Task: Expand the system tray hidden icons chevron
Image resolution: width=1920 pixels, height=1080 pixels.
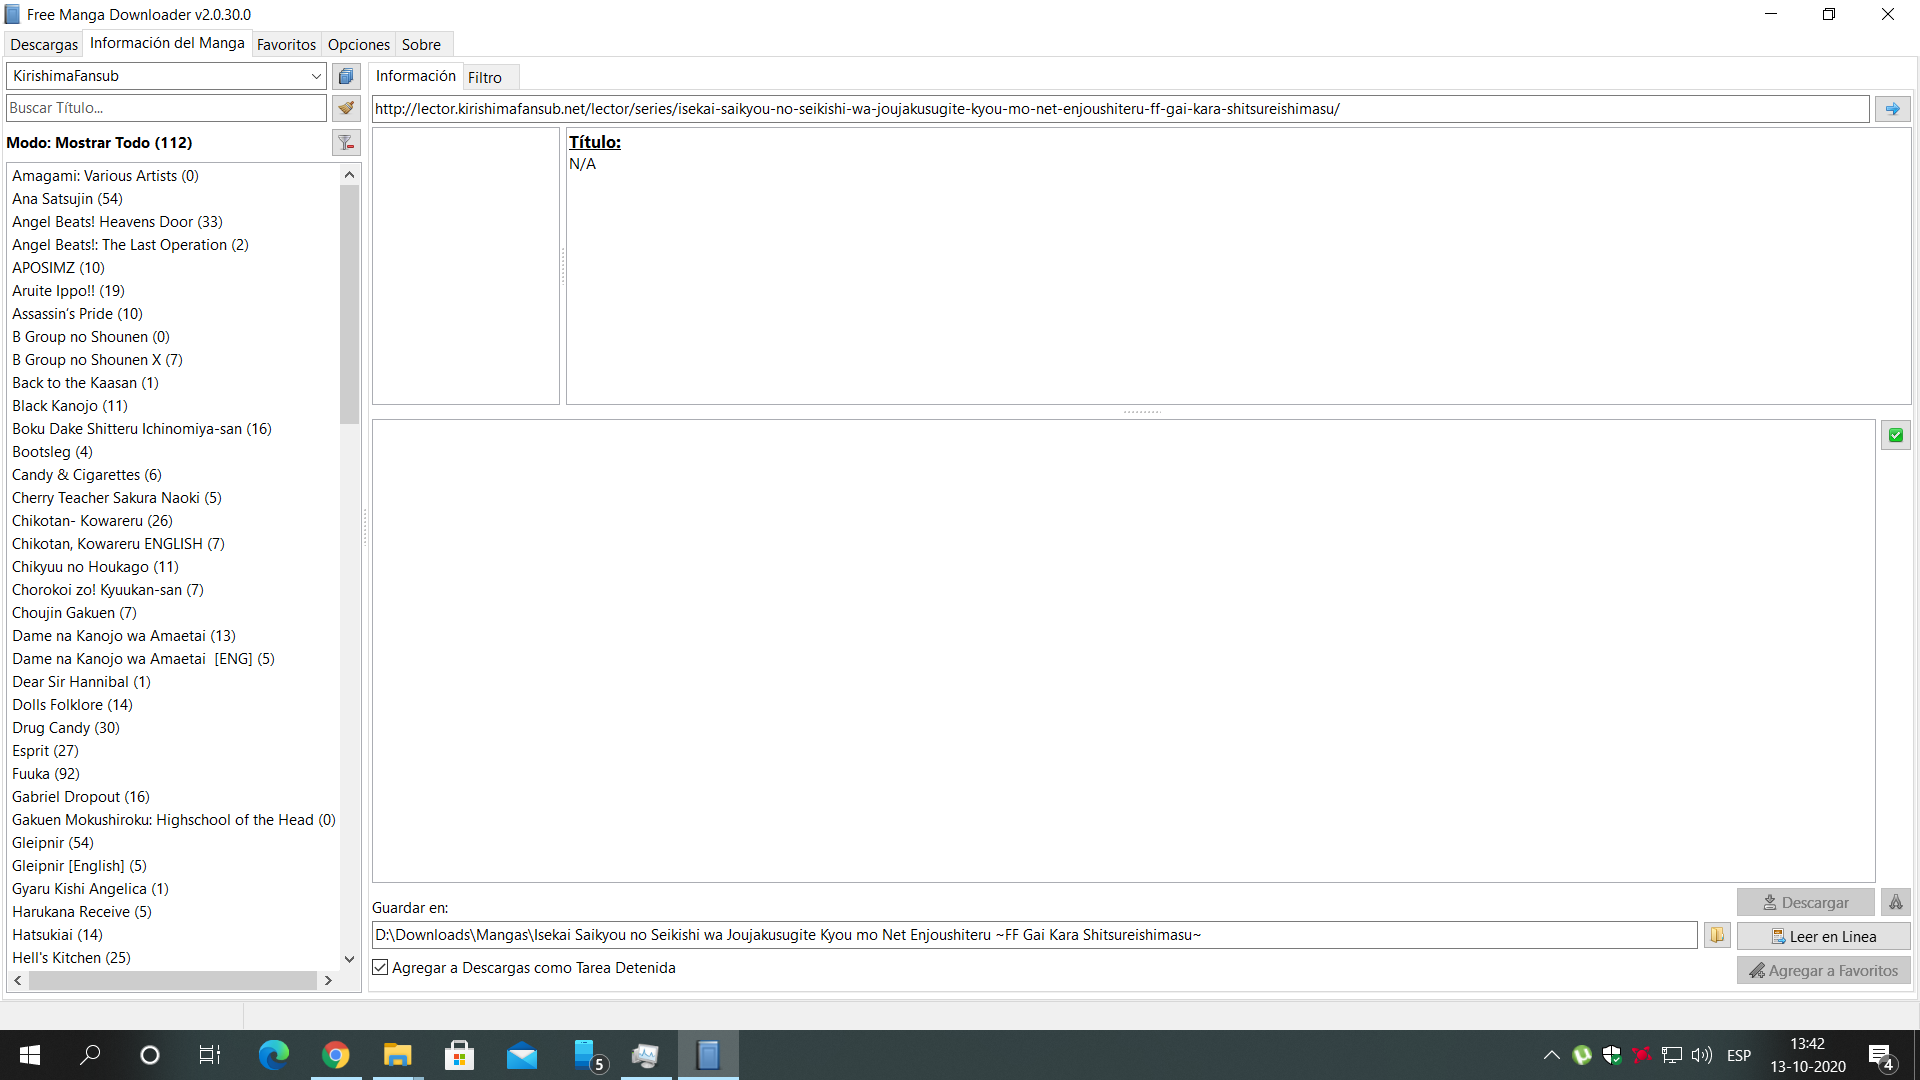Action: pyautogui.click(x=1552, y=1055)
